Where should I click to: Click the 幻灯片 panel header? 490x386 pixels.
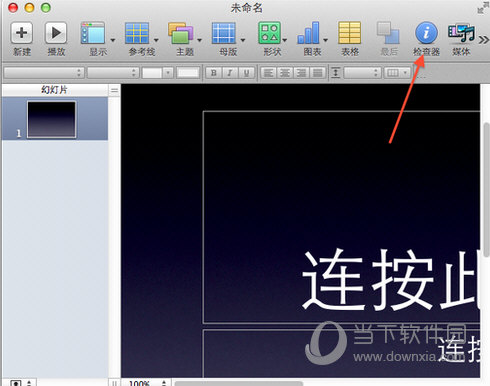(54, 90)
